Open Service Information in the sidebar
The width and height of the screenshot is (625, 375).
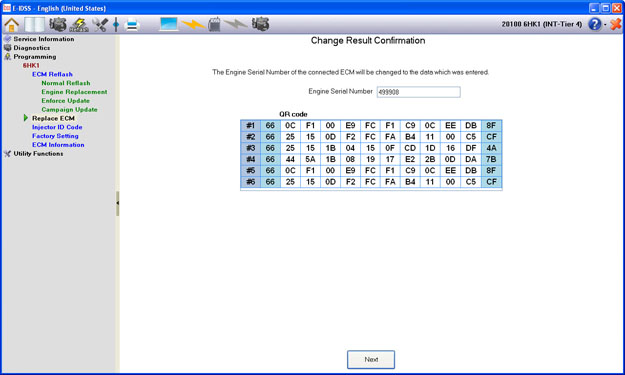[44, 39]
